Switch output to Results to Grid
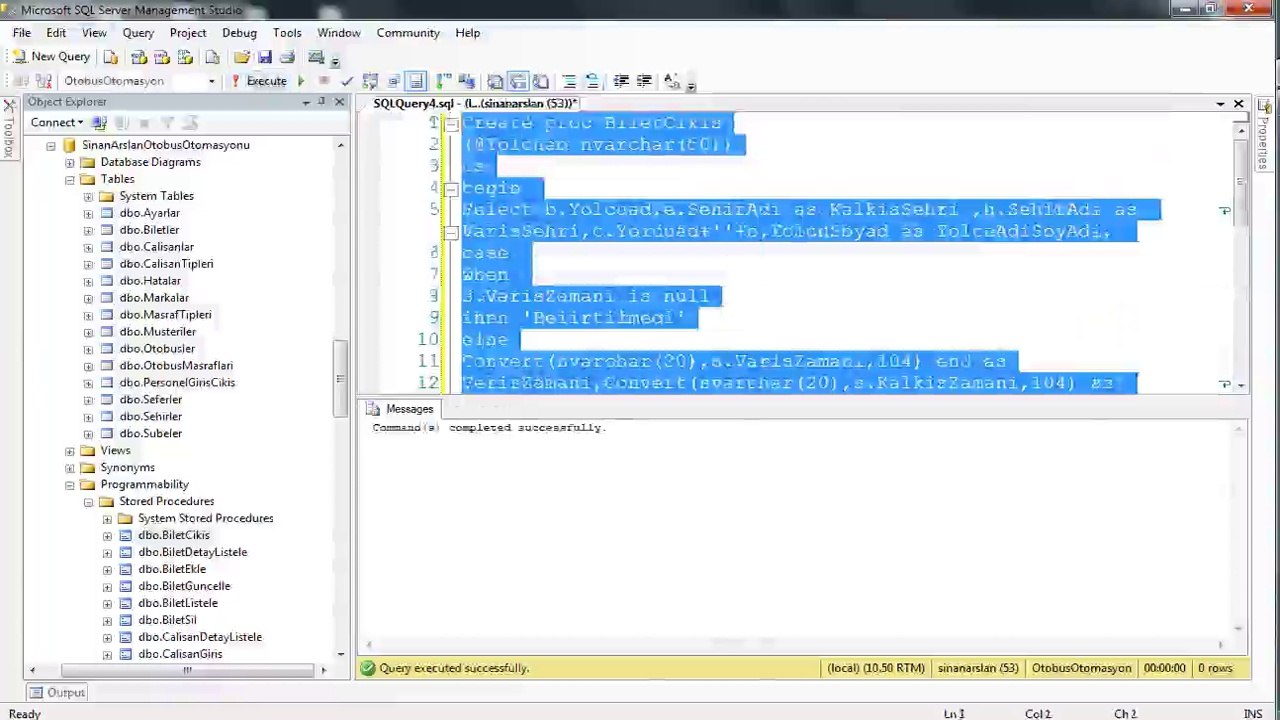1280x720 pixels. click(518, 81)
